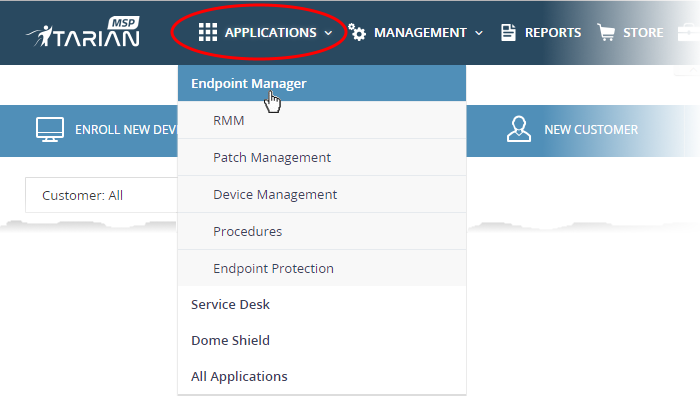Click the New Customer person icon
The width and height of the screenshot is (700, 398).
519,129
